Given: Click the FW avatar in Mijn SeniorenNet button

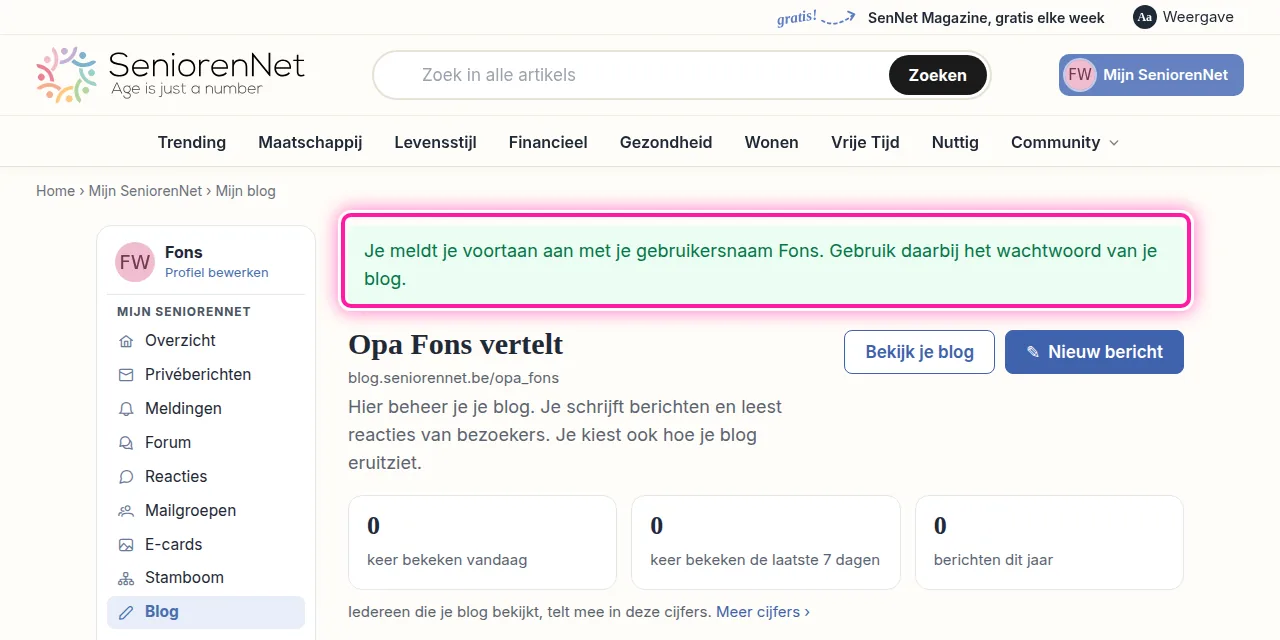Looking at the screenshot, I should 1080,75.
